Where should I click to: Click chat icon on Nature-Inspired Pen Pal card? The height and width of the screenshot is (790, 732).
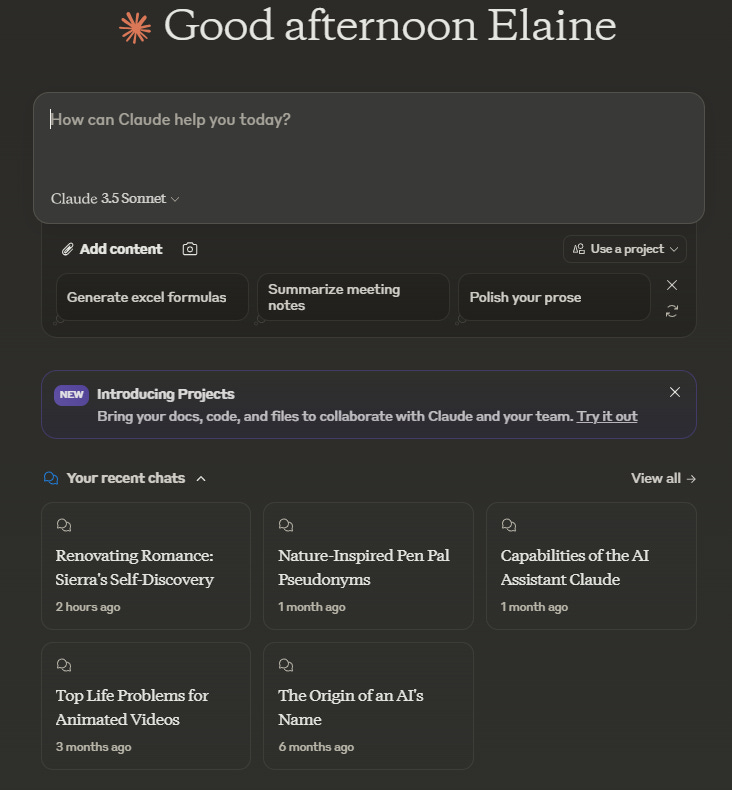[286, 525]
